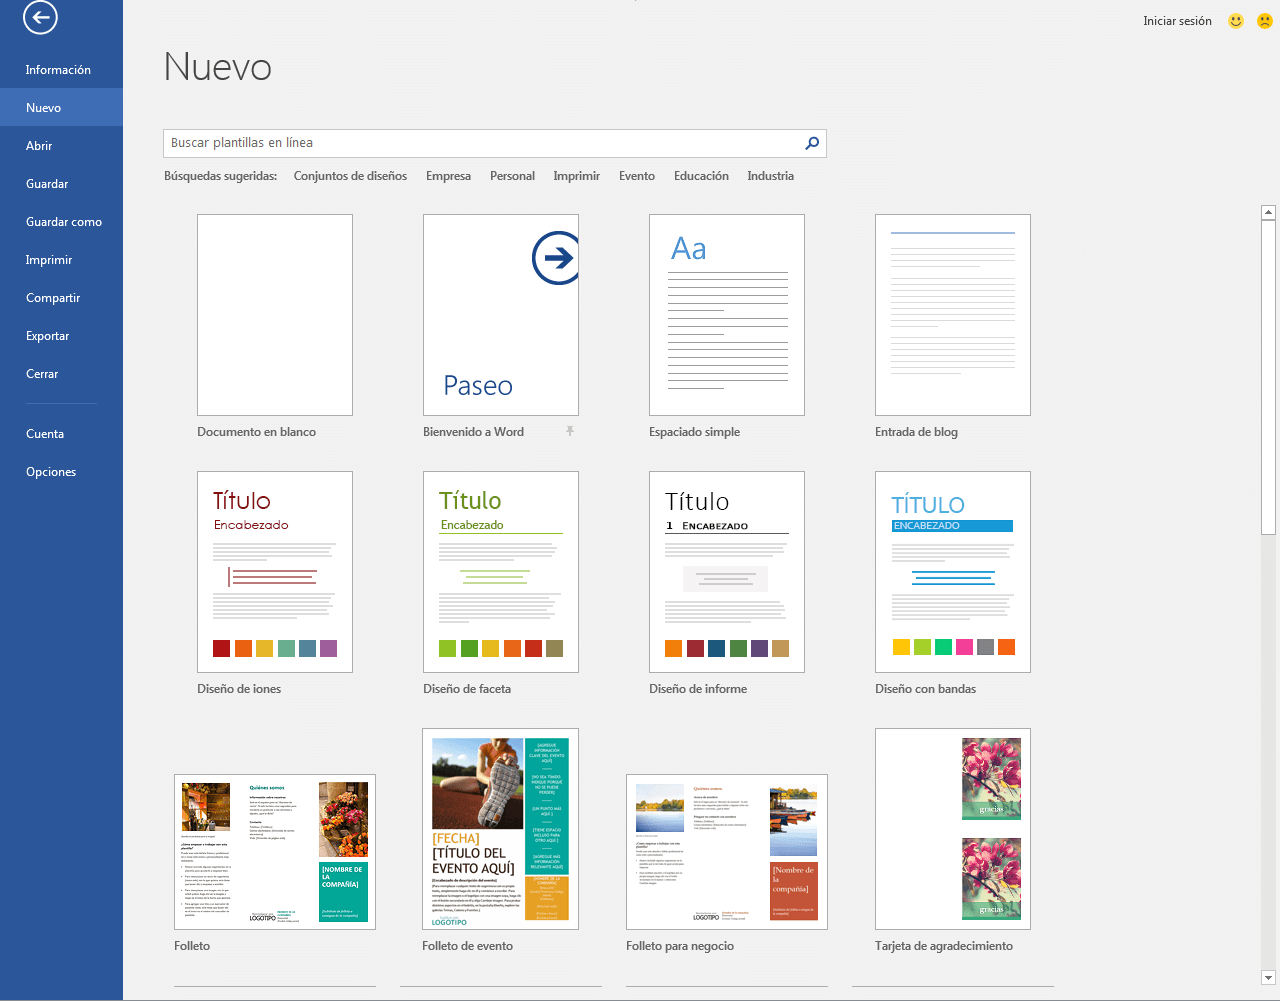Select the Diseño de informe thumbnail

pyautogui.click(x=727, y=572)
